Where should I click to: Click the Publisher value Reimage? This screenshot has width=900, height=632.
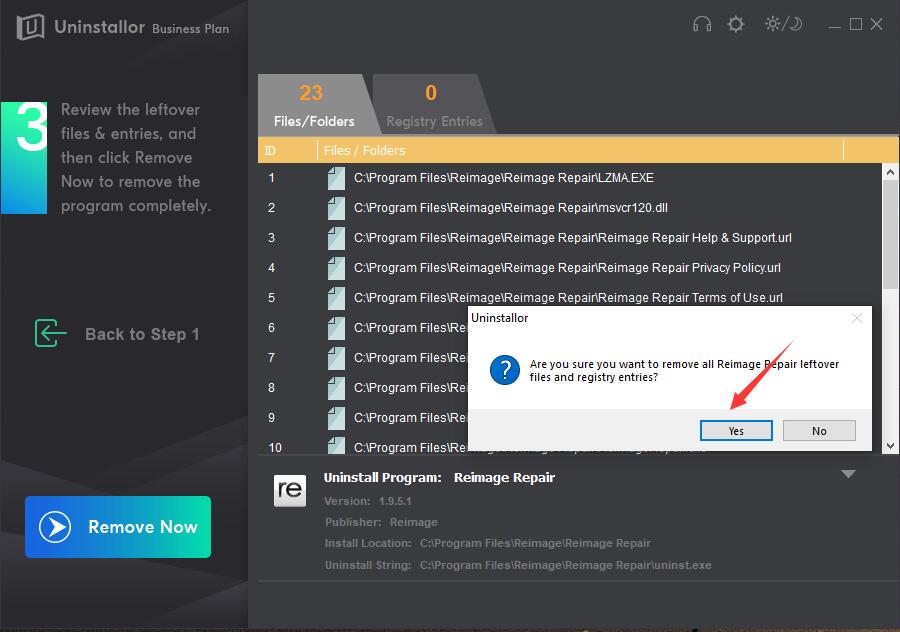pos(413,522)
